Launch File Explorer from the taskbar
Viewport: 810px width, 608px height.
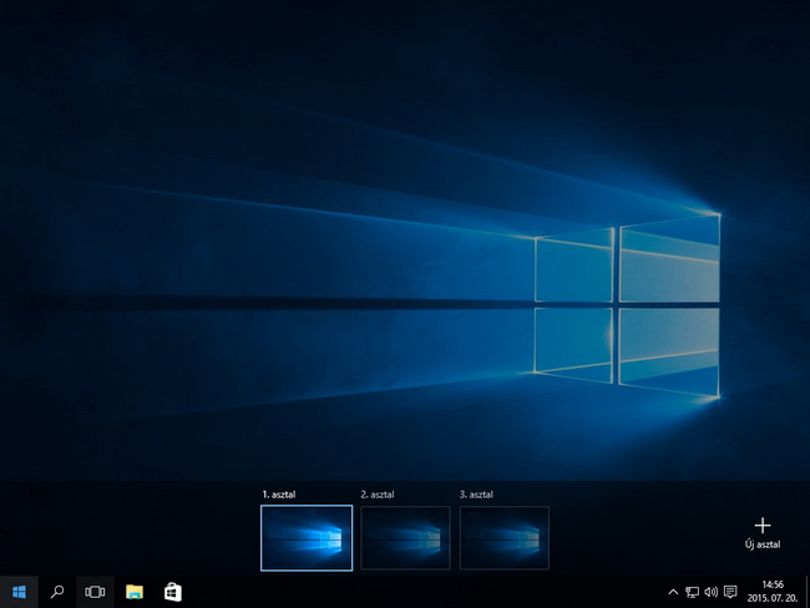point(134,592)
